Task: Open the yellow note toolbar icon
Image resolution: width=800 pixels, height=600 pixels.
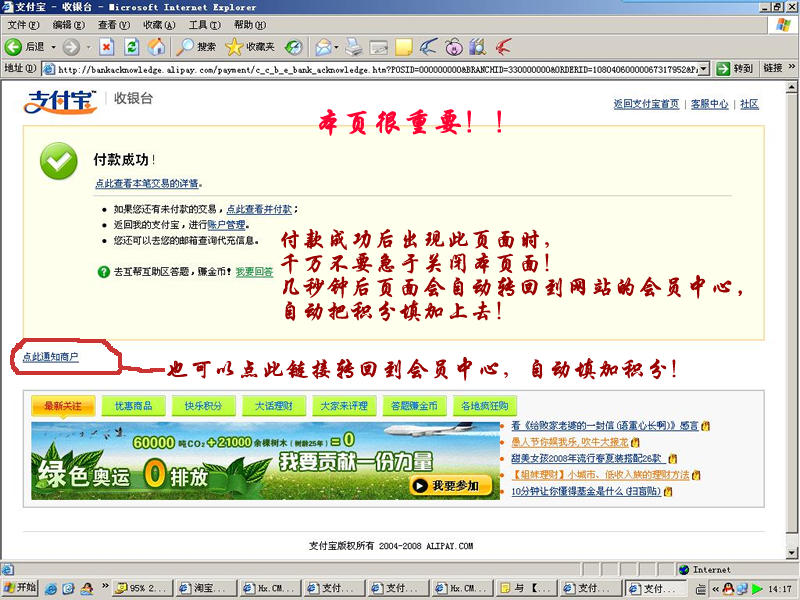Action: pos(404,47)
